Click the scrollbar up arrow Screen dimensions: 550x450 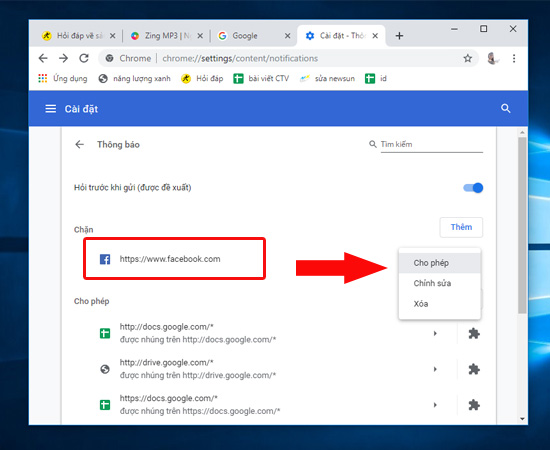tap(522, 133)
